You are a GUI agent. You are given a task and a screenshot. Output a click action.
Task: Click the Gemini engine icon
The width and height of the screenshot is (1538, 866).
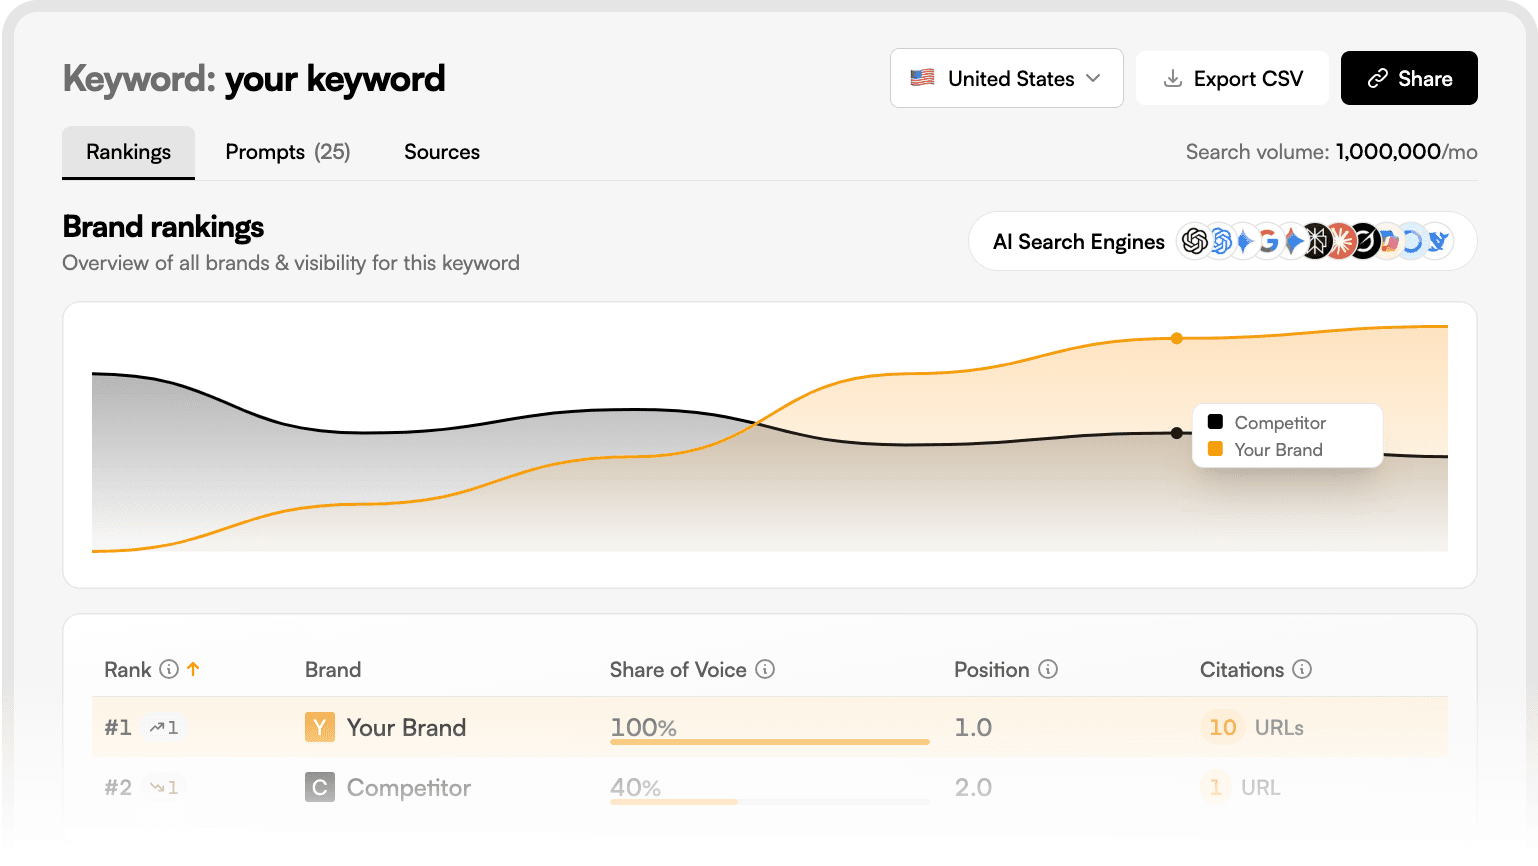[1243, 241]
